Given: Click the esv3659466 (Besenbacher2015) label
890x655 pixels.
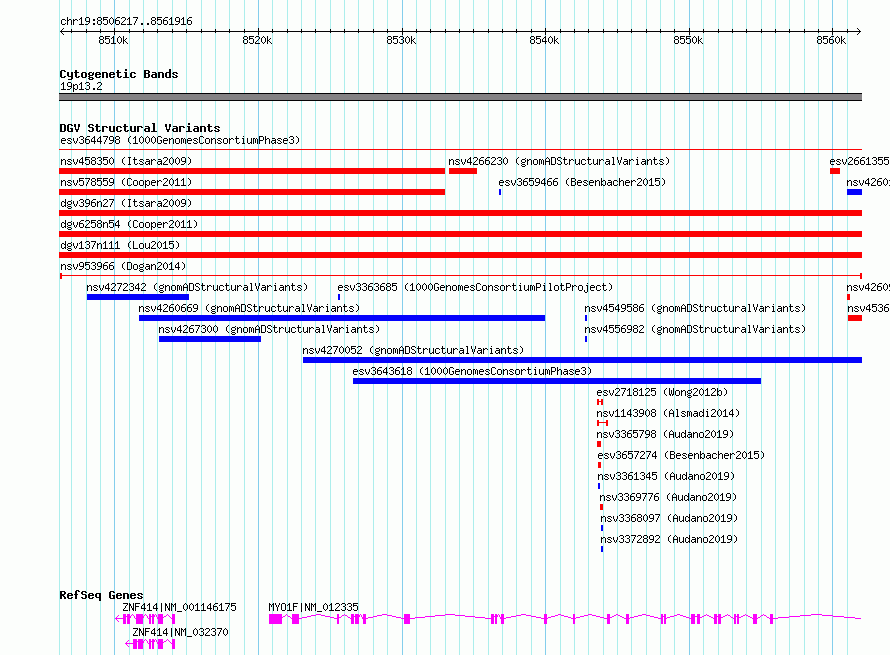Looking at the screenshot, I should tap(582, 182).
